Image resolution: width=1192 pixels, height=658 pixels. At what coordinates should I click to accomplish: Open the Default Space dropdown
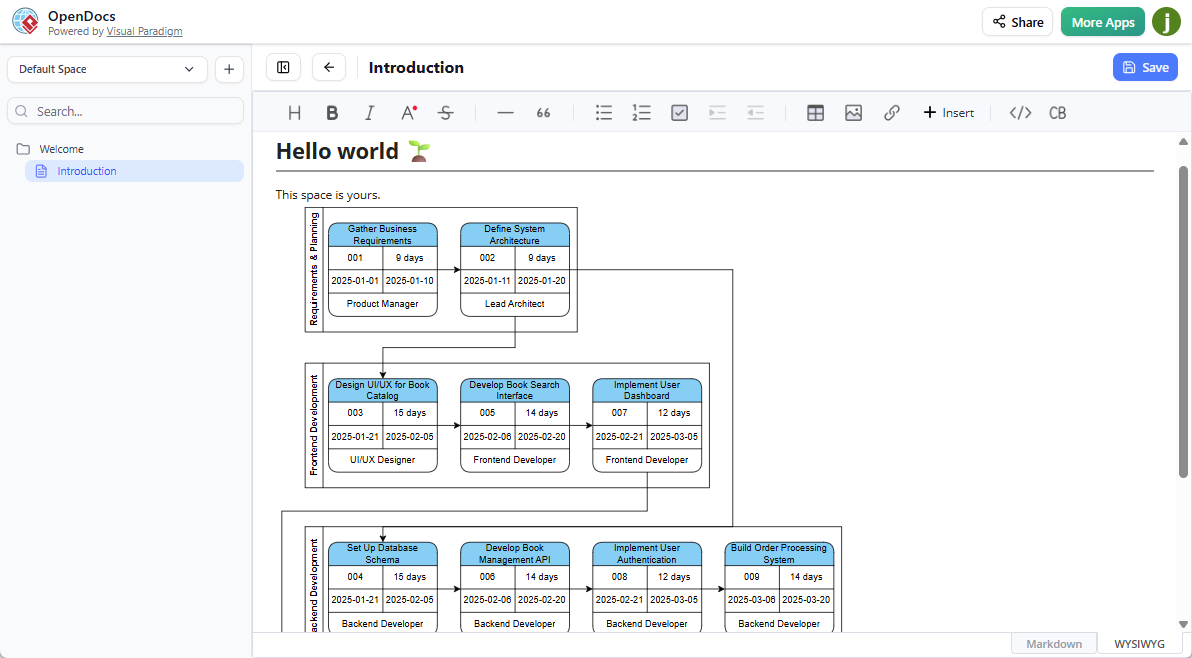tap(107, 69)
